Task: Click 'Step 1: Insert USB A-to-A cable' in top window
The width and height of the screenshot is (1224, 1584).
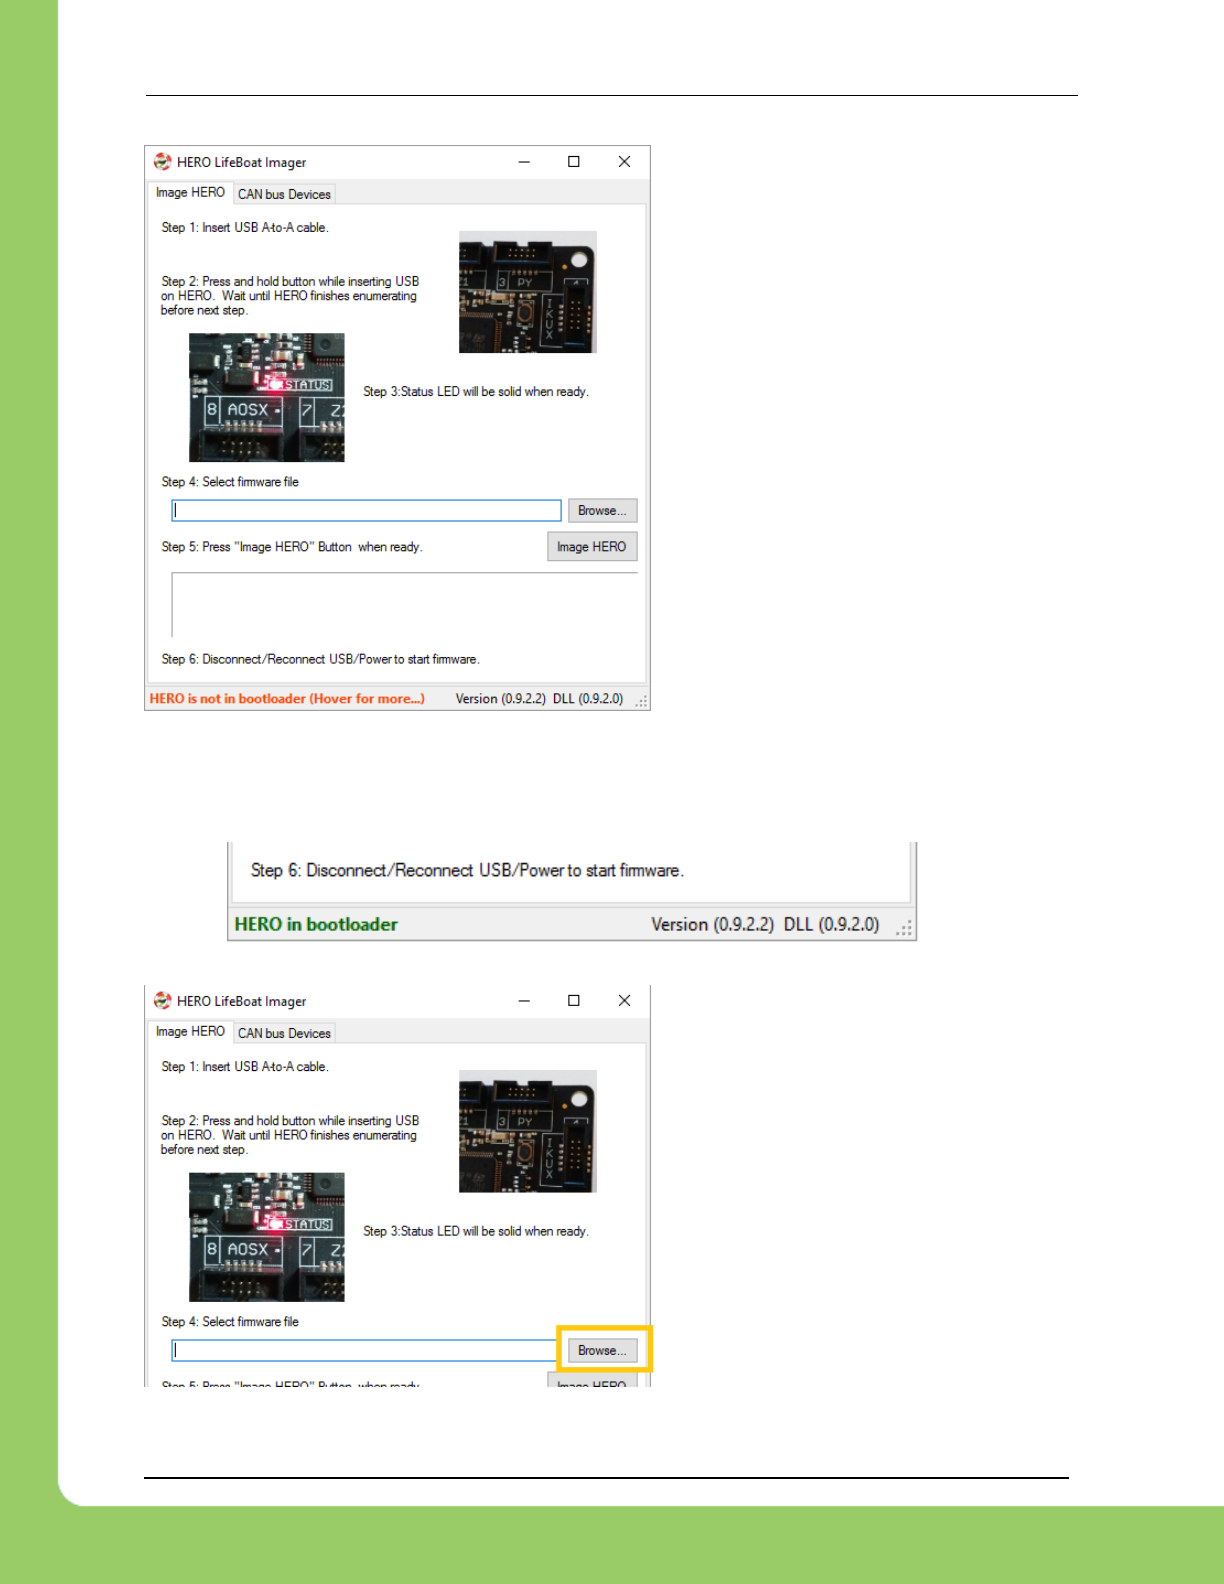Action: (x=245, y=228)
